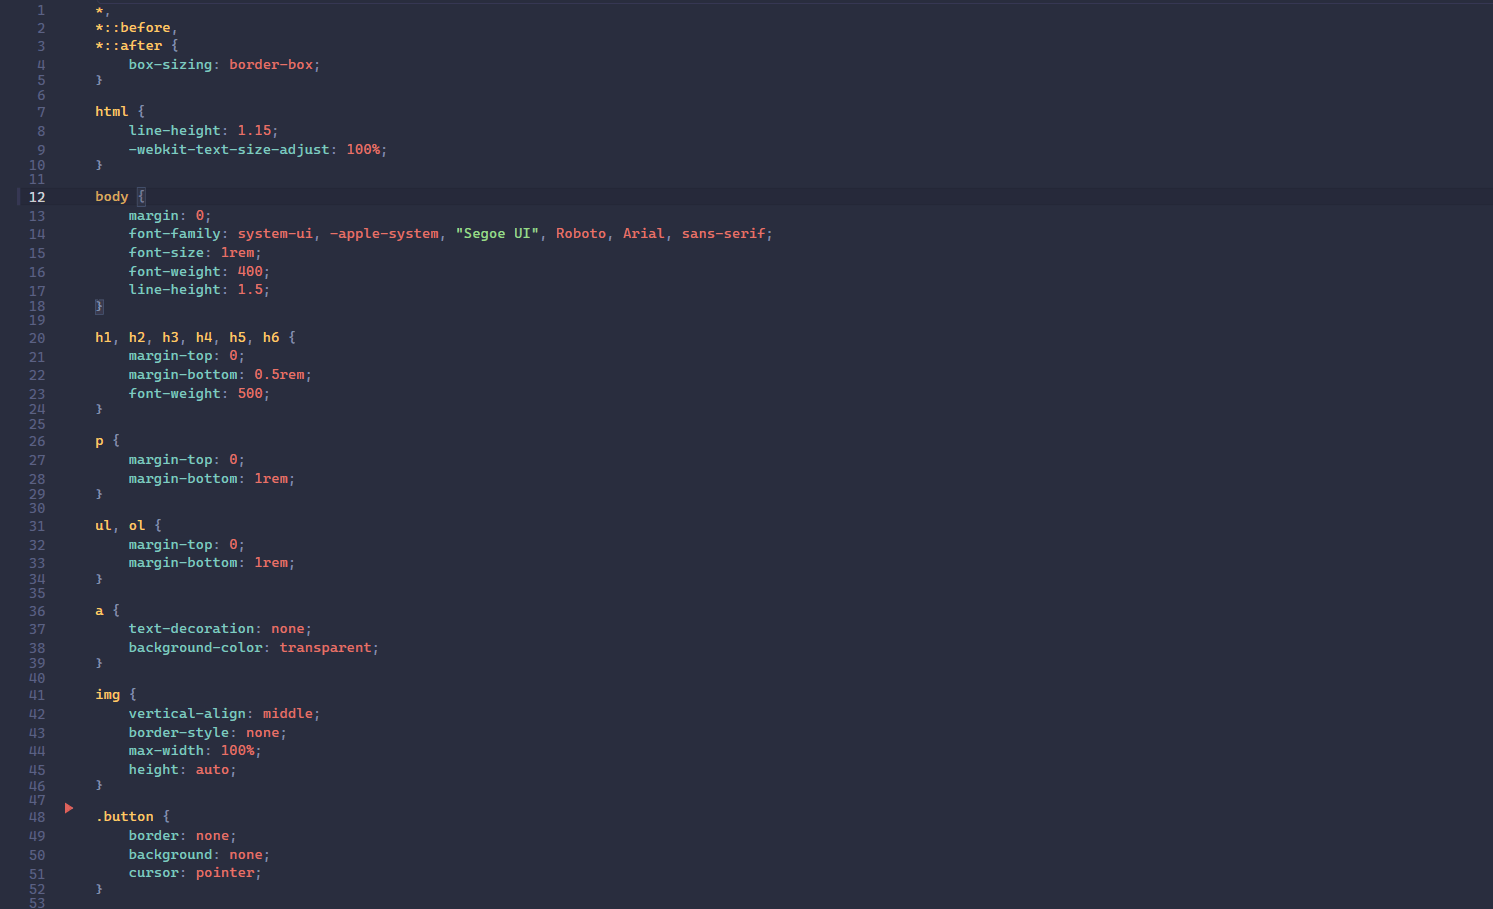Viewport: 1493px width, 909px height.
Task: Click the vertical-align property name
Action: point(187,714)
